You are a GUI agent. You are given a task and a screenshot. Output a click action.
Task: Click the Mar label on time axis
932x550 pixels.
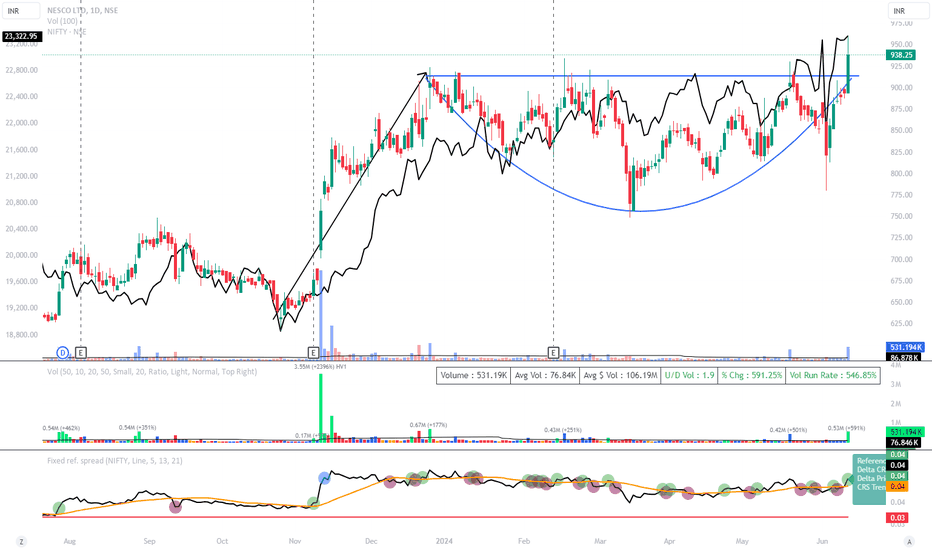[x=600, y=541]
